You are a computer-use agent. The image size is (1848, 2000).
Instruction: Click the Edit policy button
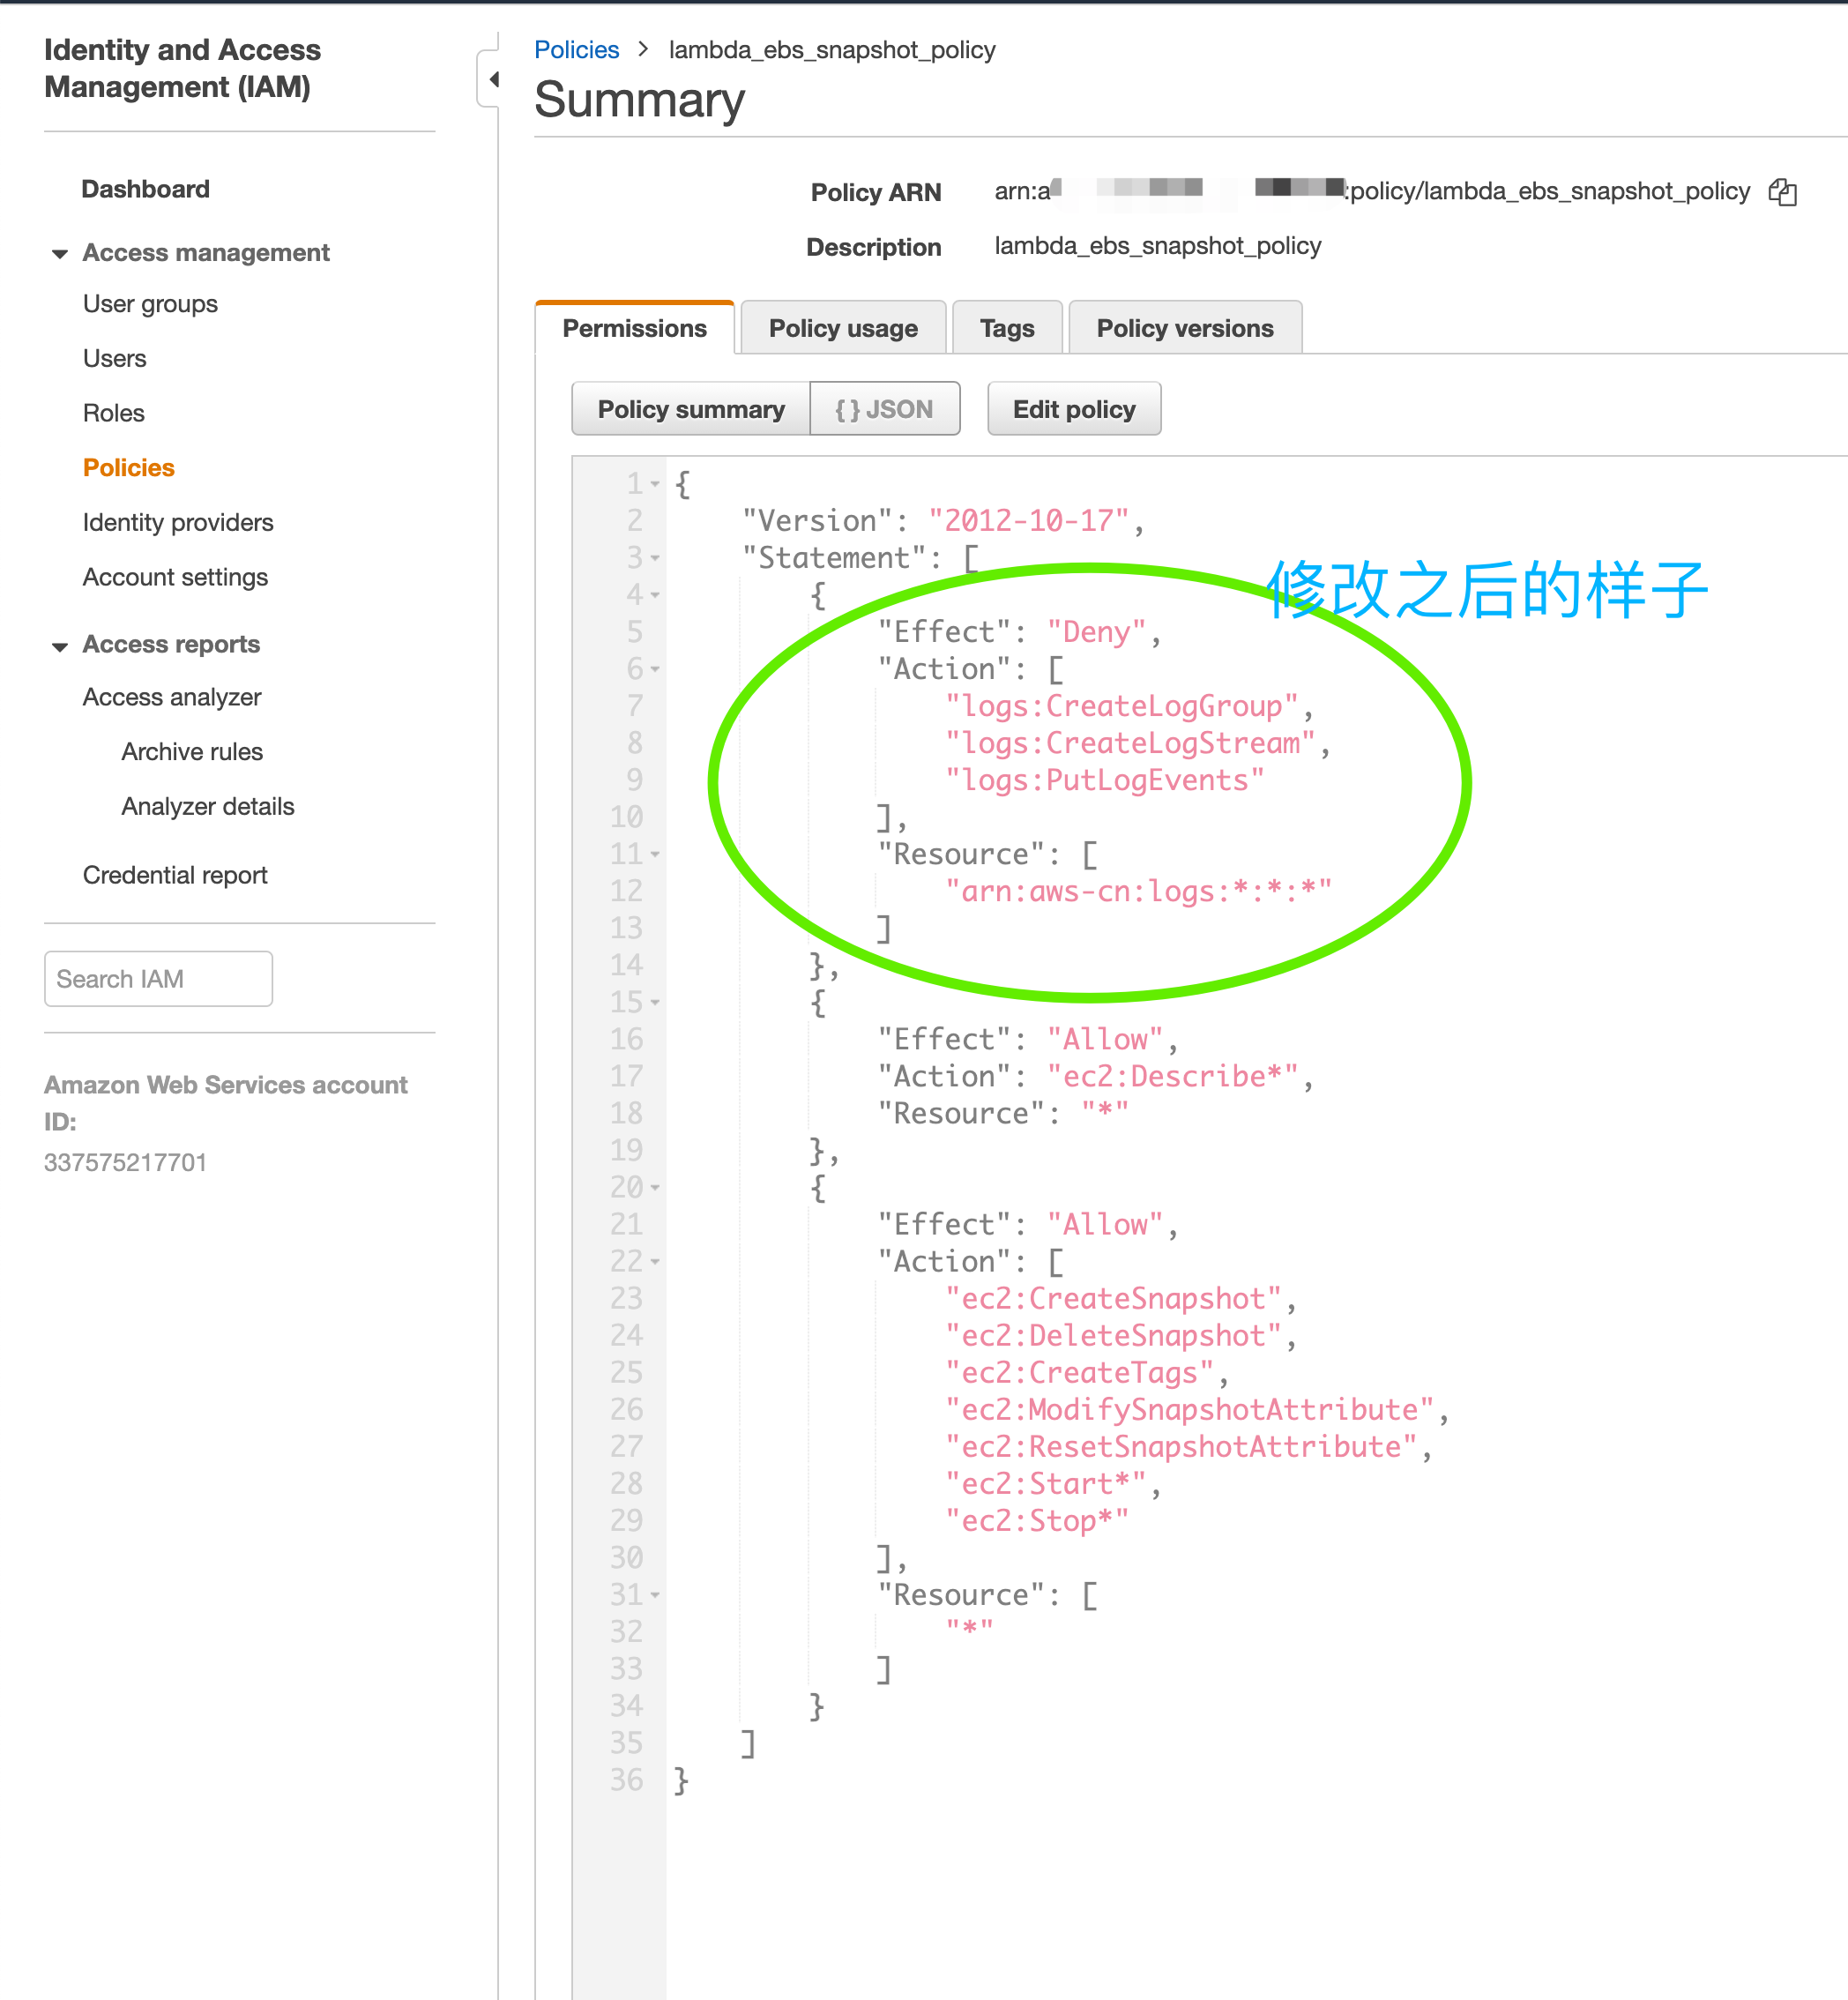coord(1074,409)
